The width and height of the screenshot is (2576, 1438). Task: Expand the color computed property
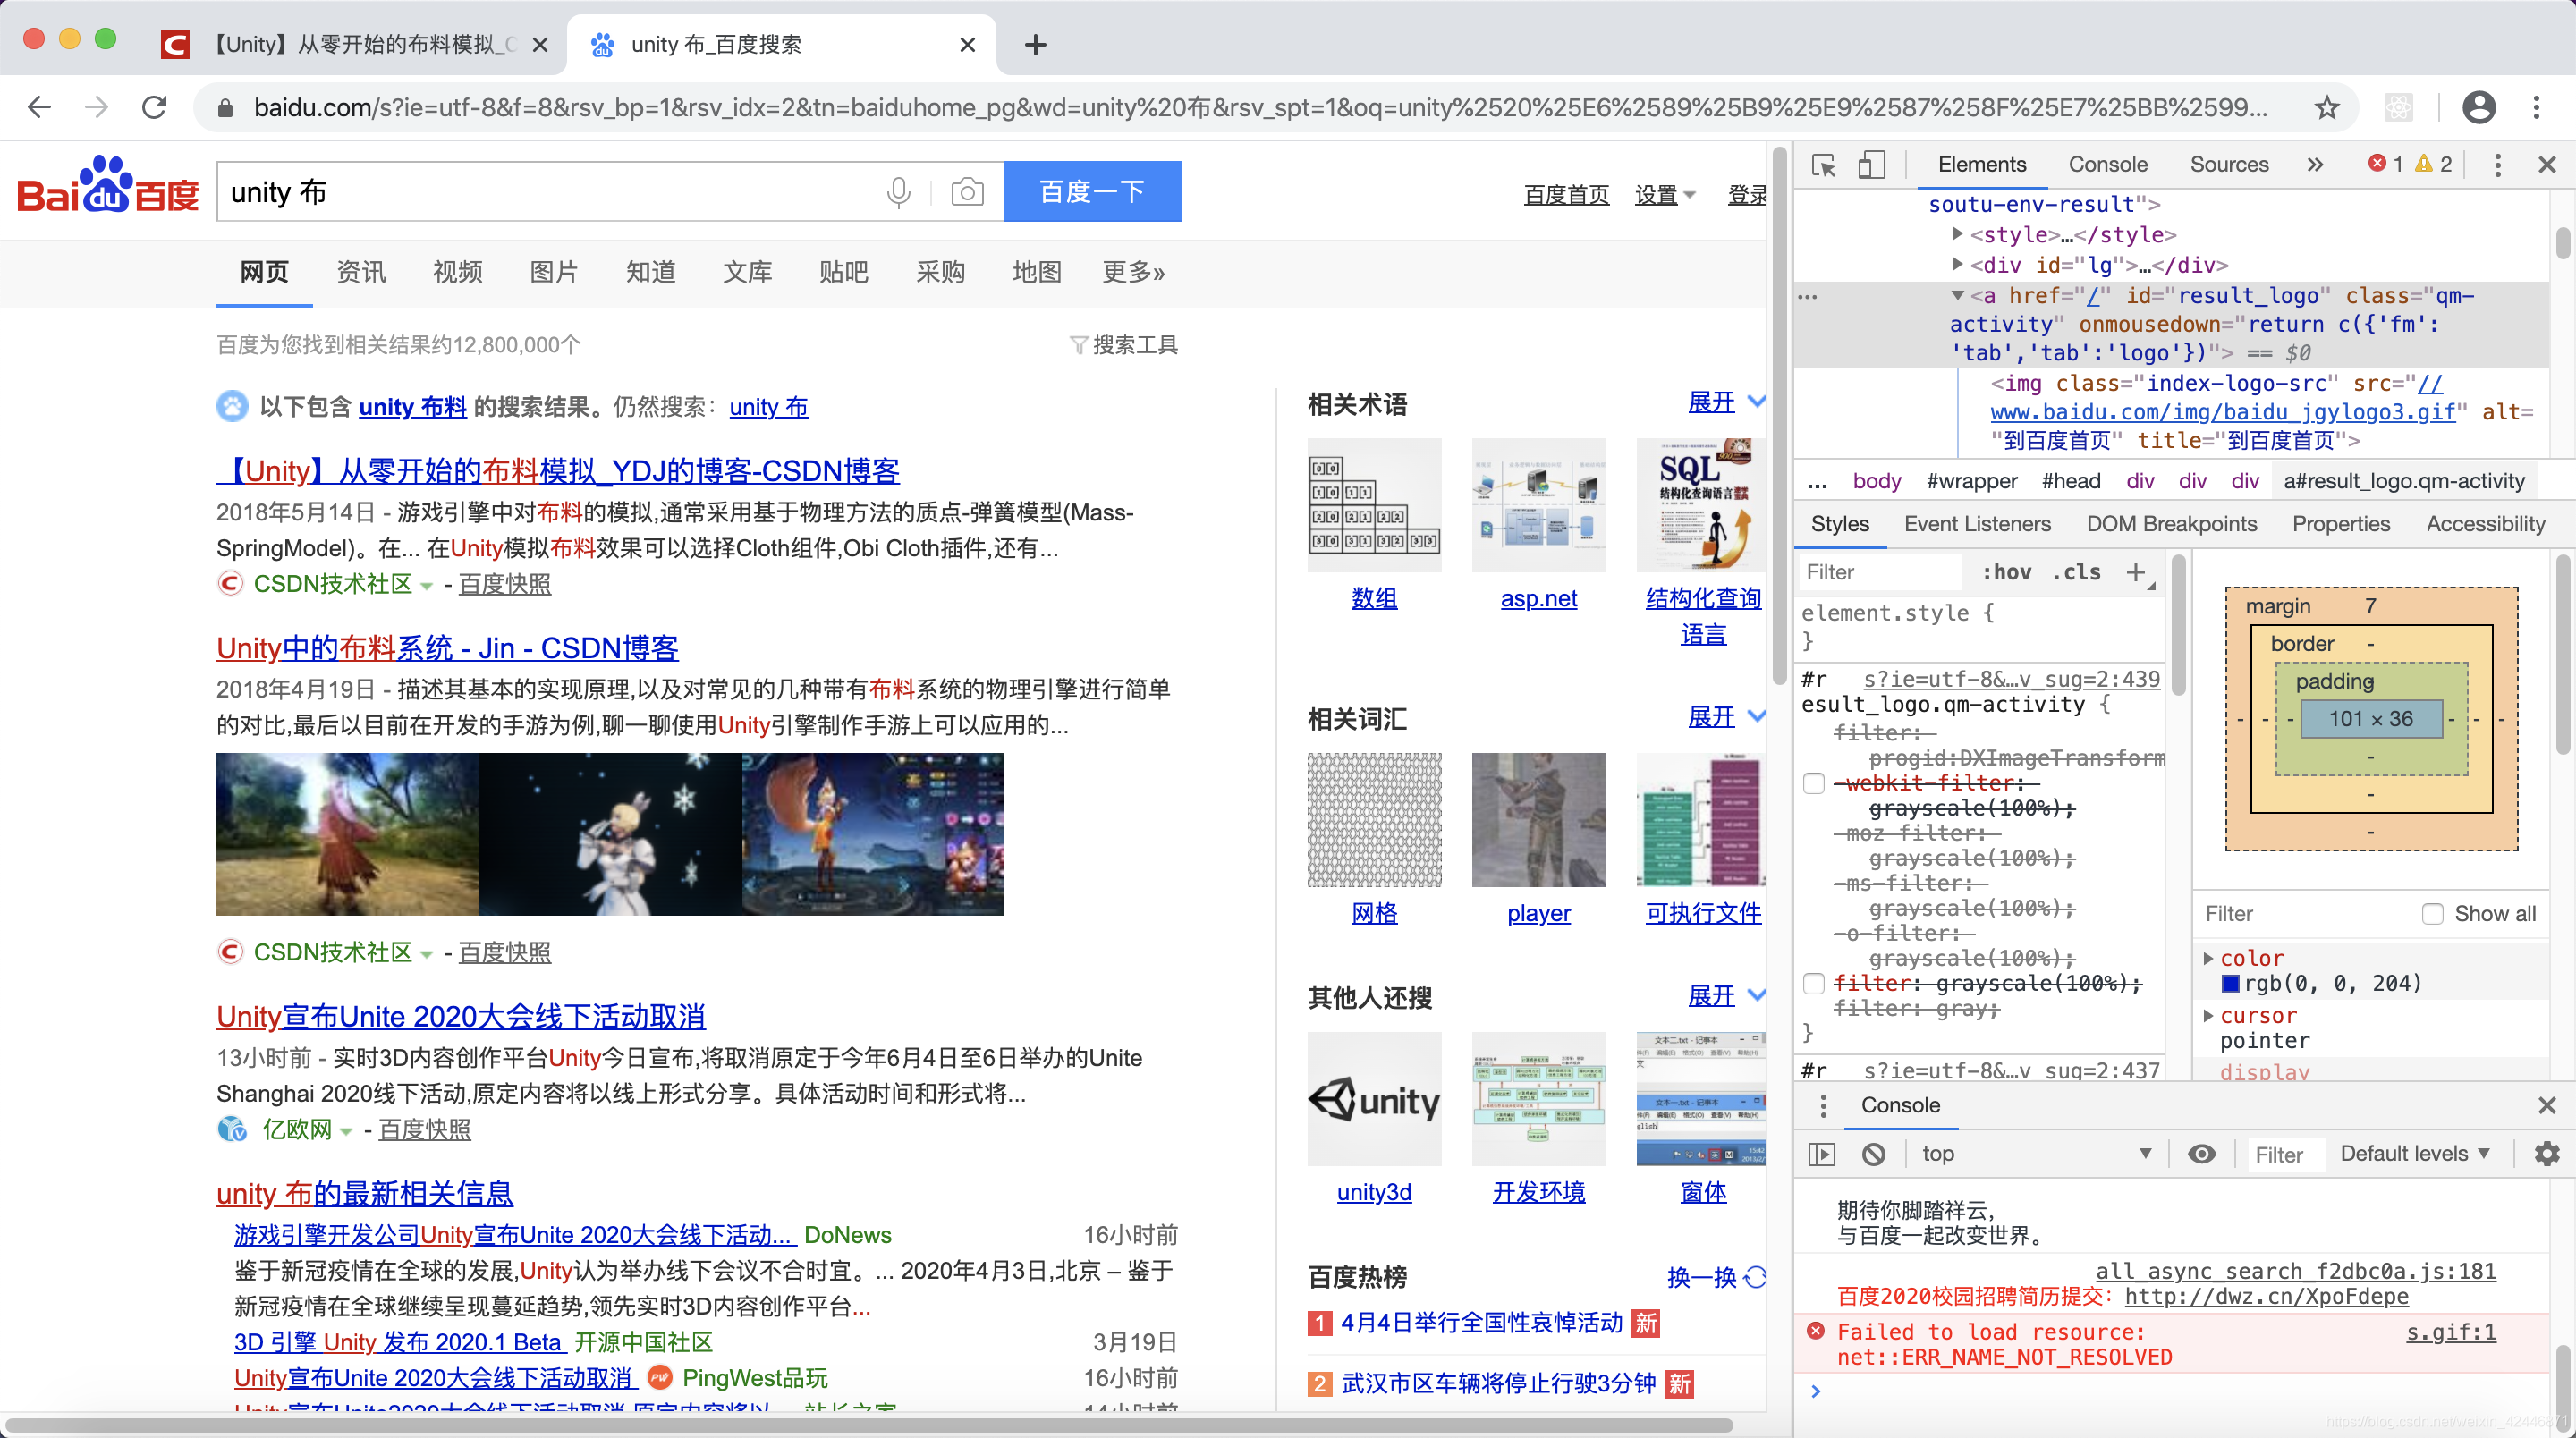pos(2208,958)
